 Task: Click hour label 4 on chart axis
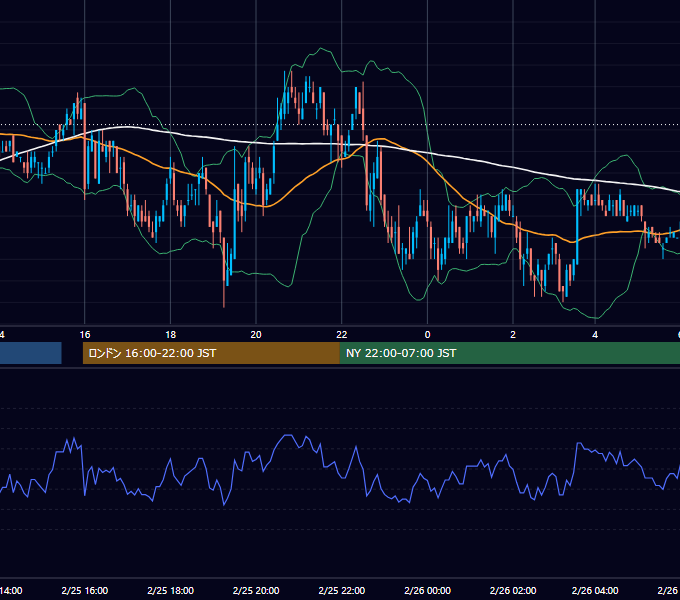[x=595, y=335]
